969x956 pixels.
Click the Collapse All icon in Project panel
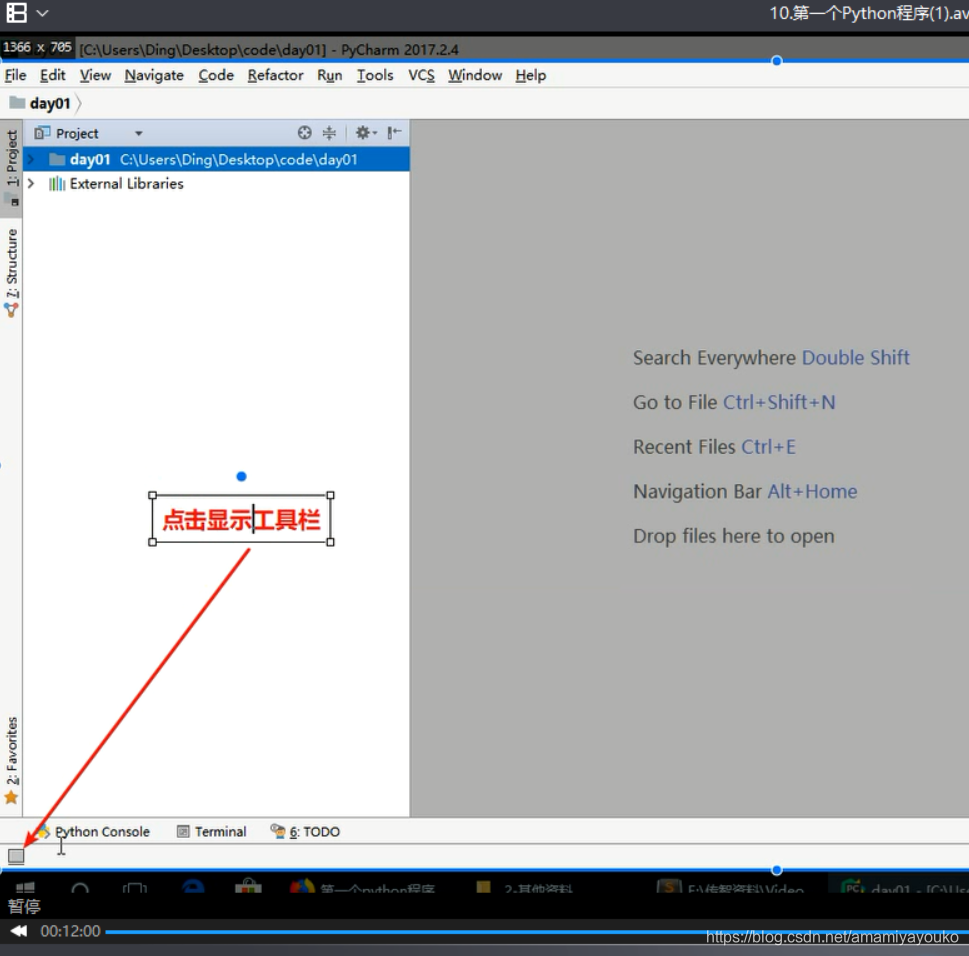329,133
